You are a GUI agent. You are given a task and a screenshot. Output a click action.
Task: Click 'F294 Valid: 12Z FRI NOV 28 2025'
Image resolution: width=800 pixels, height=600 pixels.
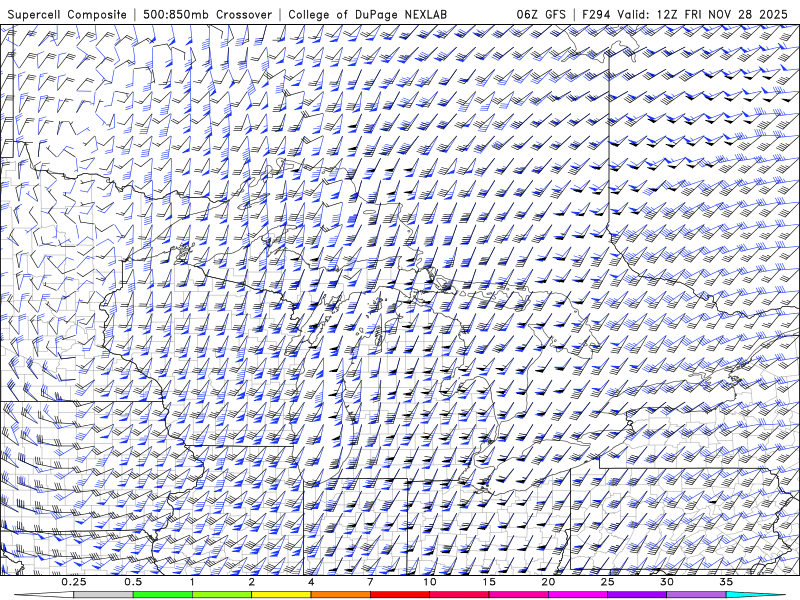pyautogui.click(x=686, y=15)
